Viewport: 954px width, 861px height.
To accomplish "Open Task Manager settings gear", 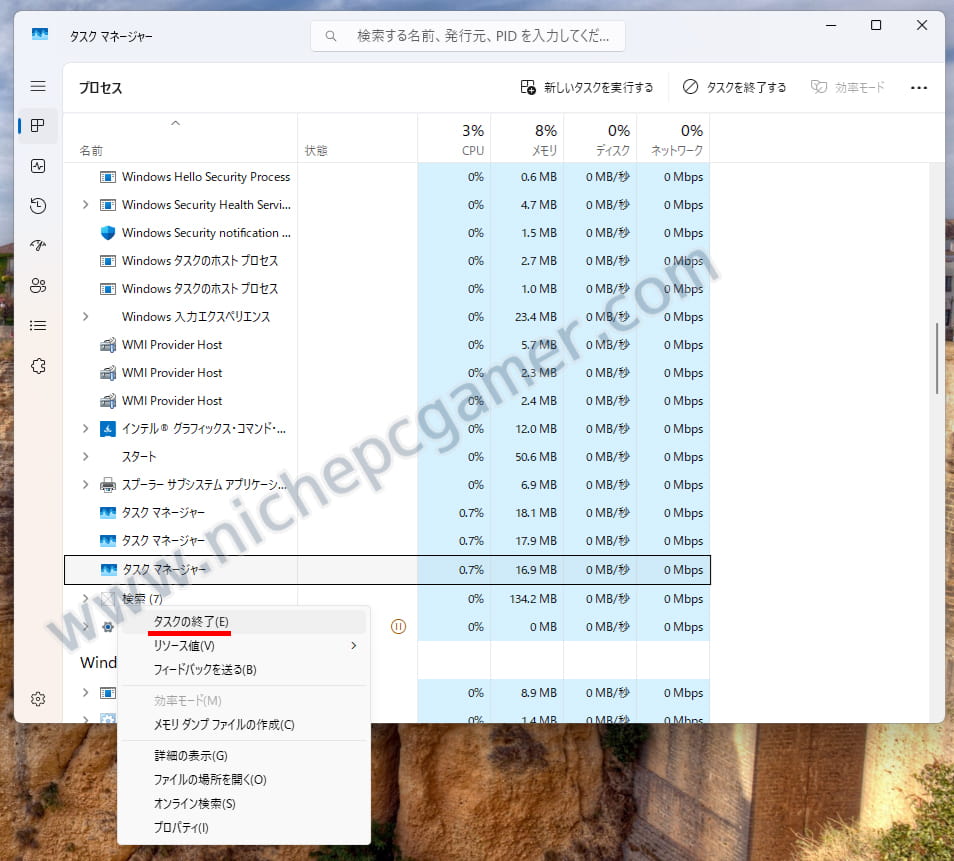I will click(x=38, y=699).
